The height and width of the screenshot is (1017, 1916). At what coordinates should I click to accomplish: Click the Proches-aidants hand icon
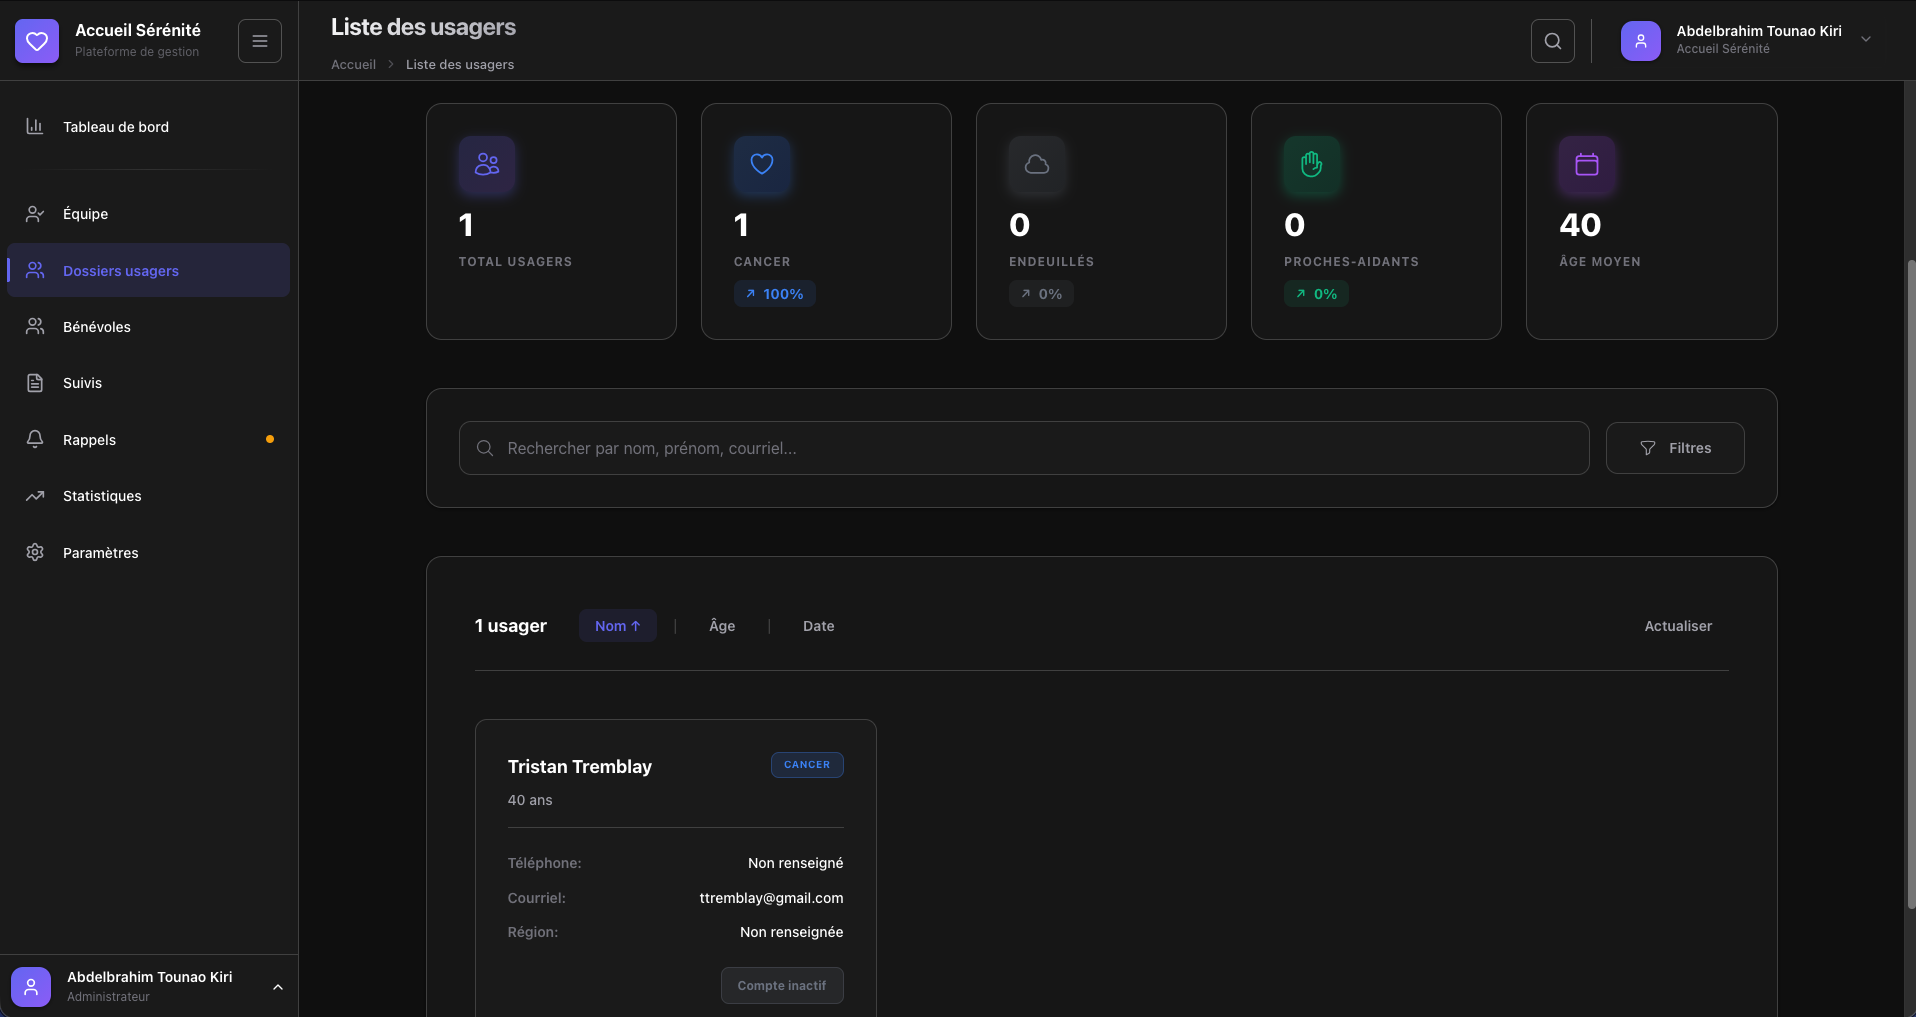click(1312, 164)
